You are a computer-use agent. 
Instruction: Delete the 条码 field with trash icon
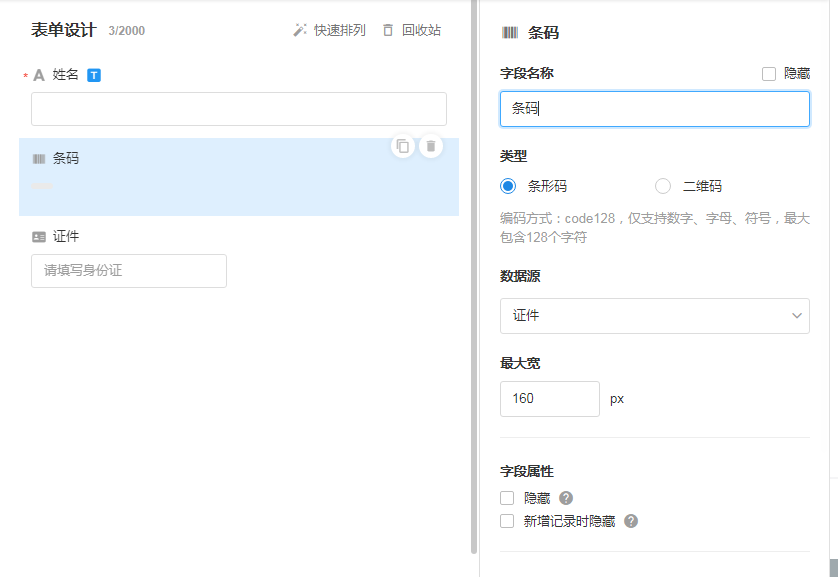pos(431,146)
